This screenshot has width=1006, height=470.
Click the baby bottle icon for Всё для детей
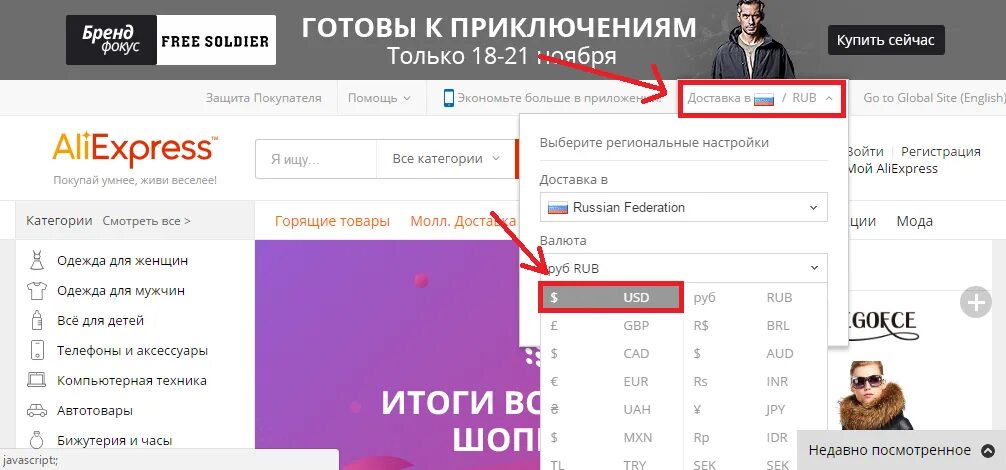click(x=37, y=321)
